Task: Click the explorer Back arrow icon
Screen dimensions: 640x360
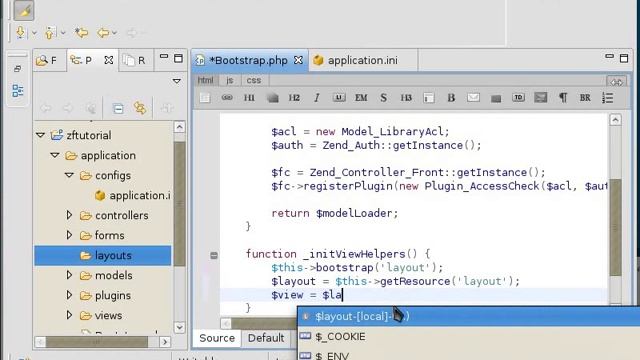Action: [46, 109]
